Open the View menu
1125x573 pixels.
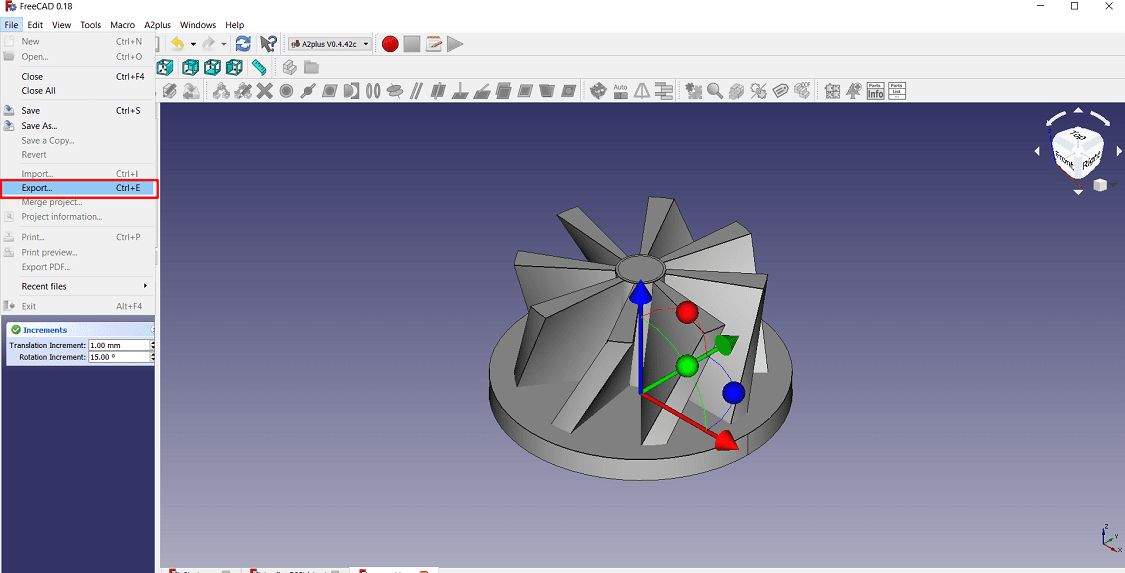62,24
